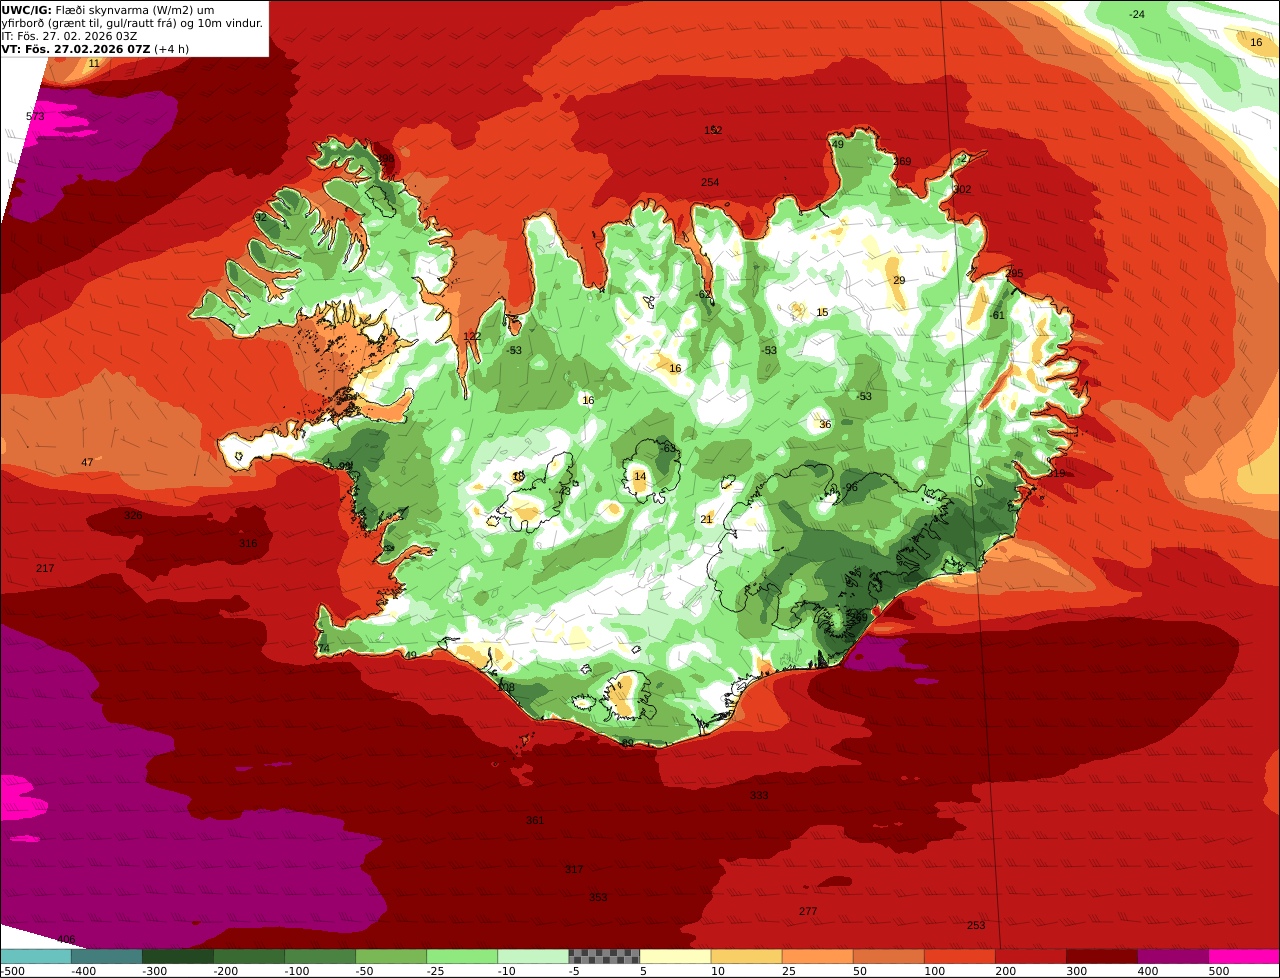The height and width of the screenshot is (978, 1280).
Task: Select the yellow-orange 10 to 25 swatch
Action: pyautogui.click(x=746, y=956)
